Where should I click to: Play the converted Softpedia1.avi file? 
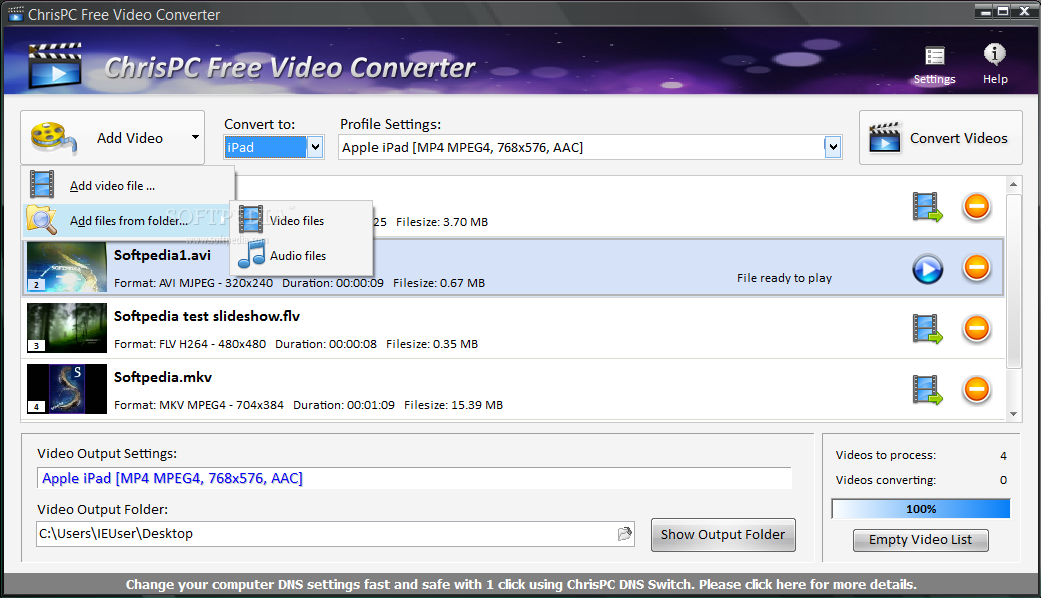(927, 269)
